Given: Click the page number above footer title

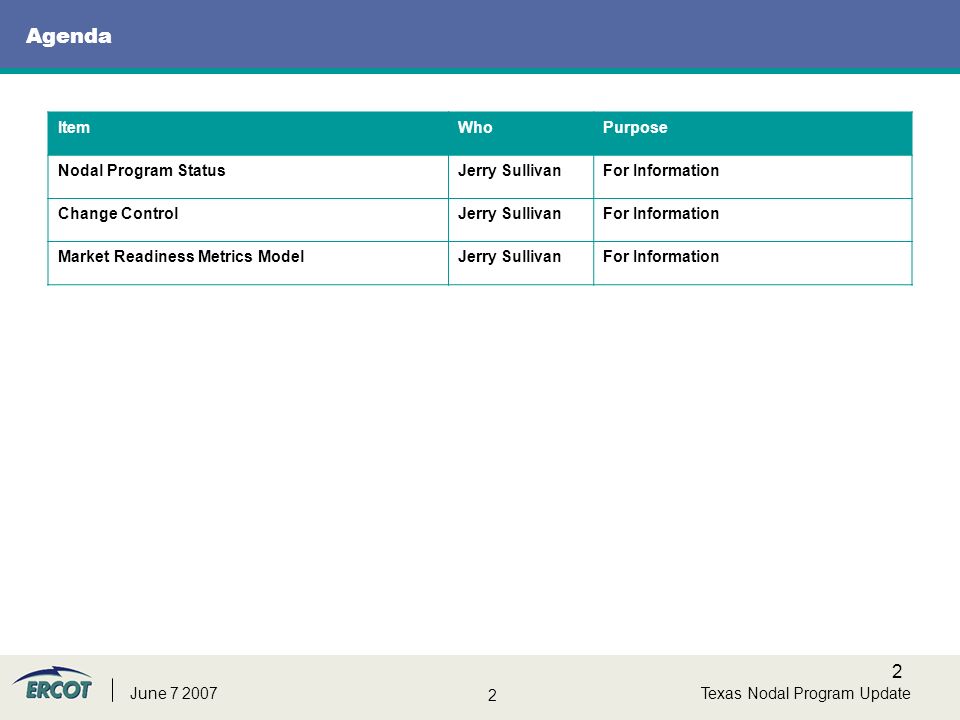Looking at the screenshot, I should [897, 672].
